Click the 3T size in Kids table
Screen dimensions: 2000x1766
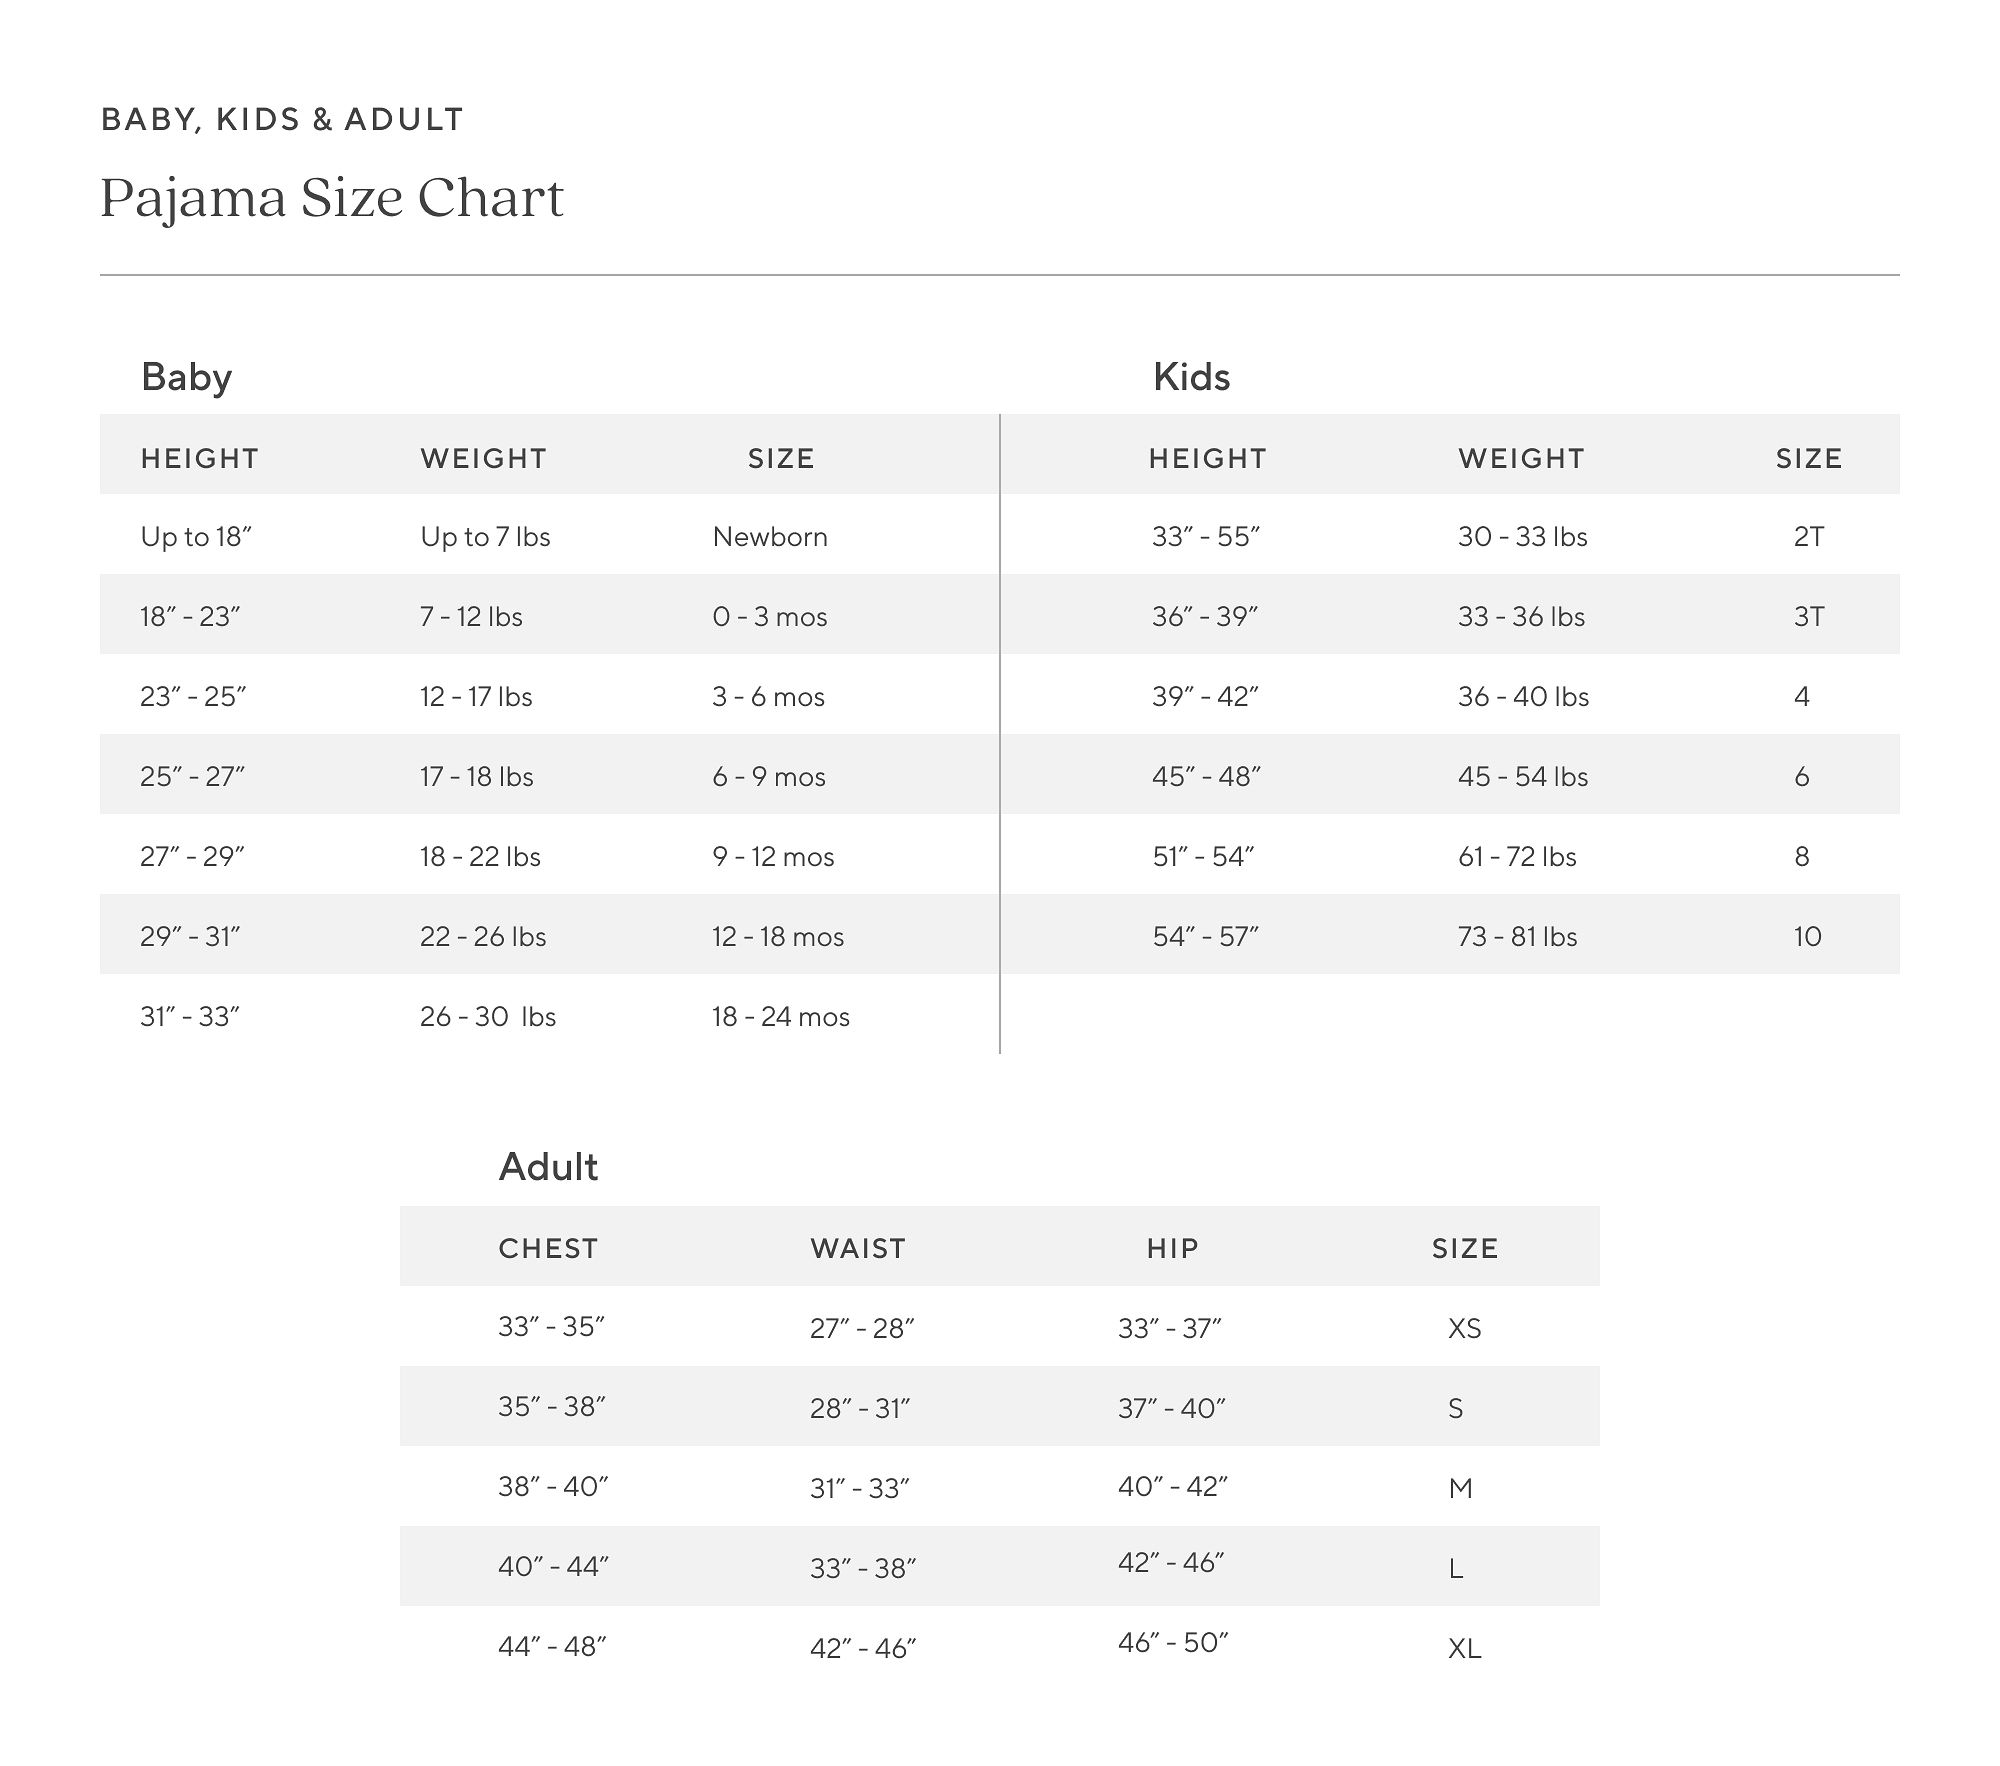click(x=1809, y=617)
